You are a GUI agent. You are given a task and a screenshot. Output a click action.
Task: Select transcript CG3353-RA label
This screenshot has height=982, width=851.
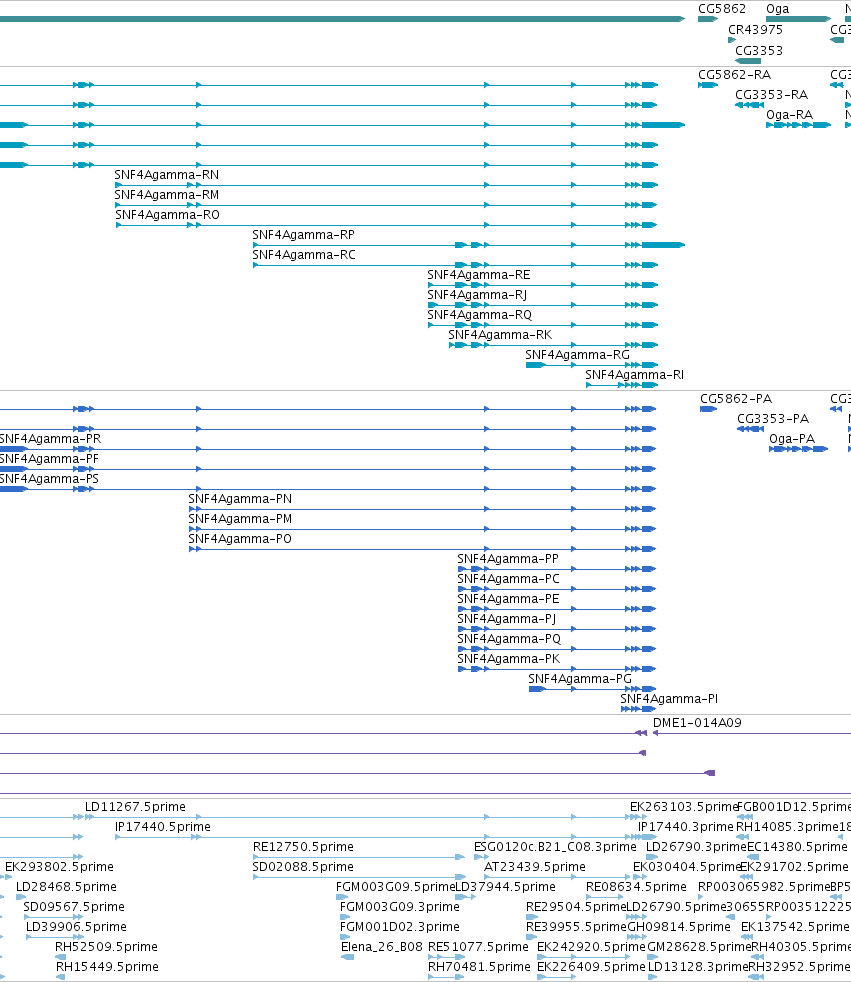[x=771, y=95]
